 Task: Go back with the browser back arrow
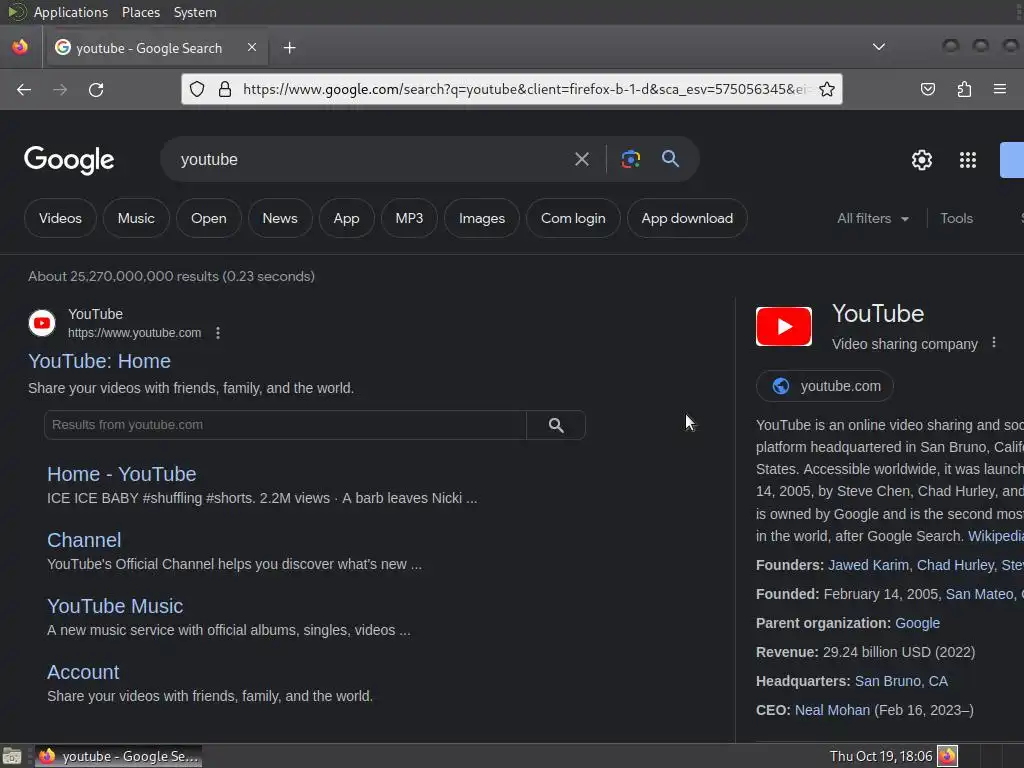(24, 89)
